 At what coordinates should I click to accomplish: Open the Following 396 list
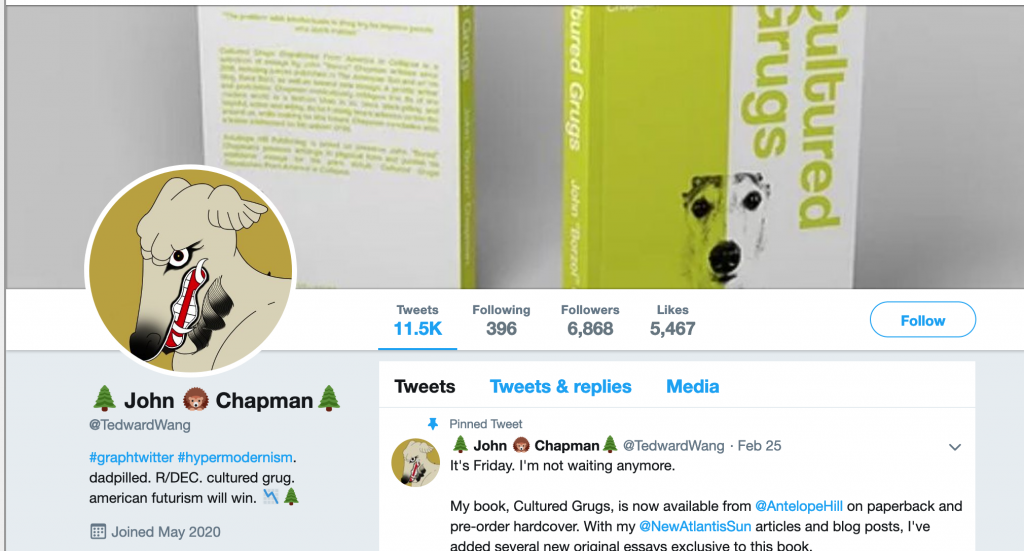click(x=501, y=321)
